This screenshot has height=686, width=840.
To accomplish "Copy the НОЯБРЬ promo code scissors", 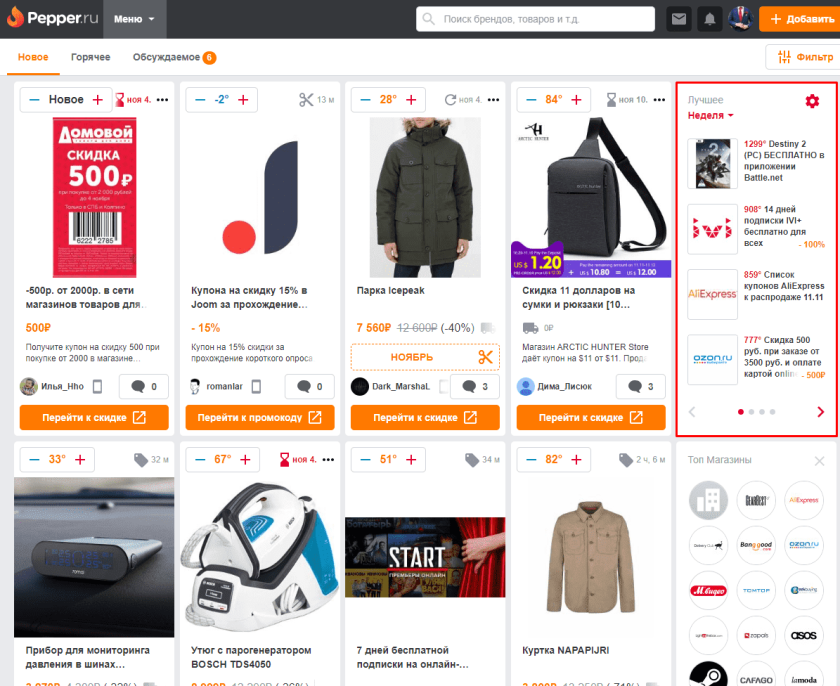I will (x=485, y=357).
